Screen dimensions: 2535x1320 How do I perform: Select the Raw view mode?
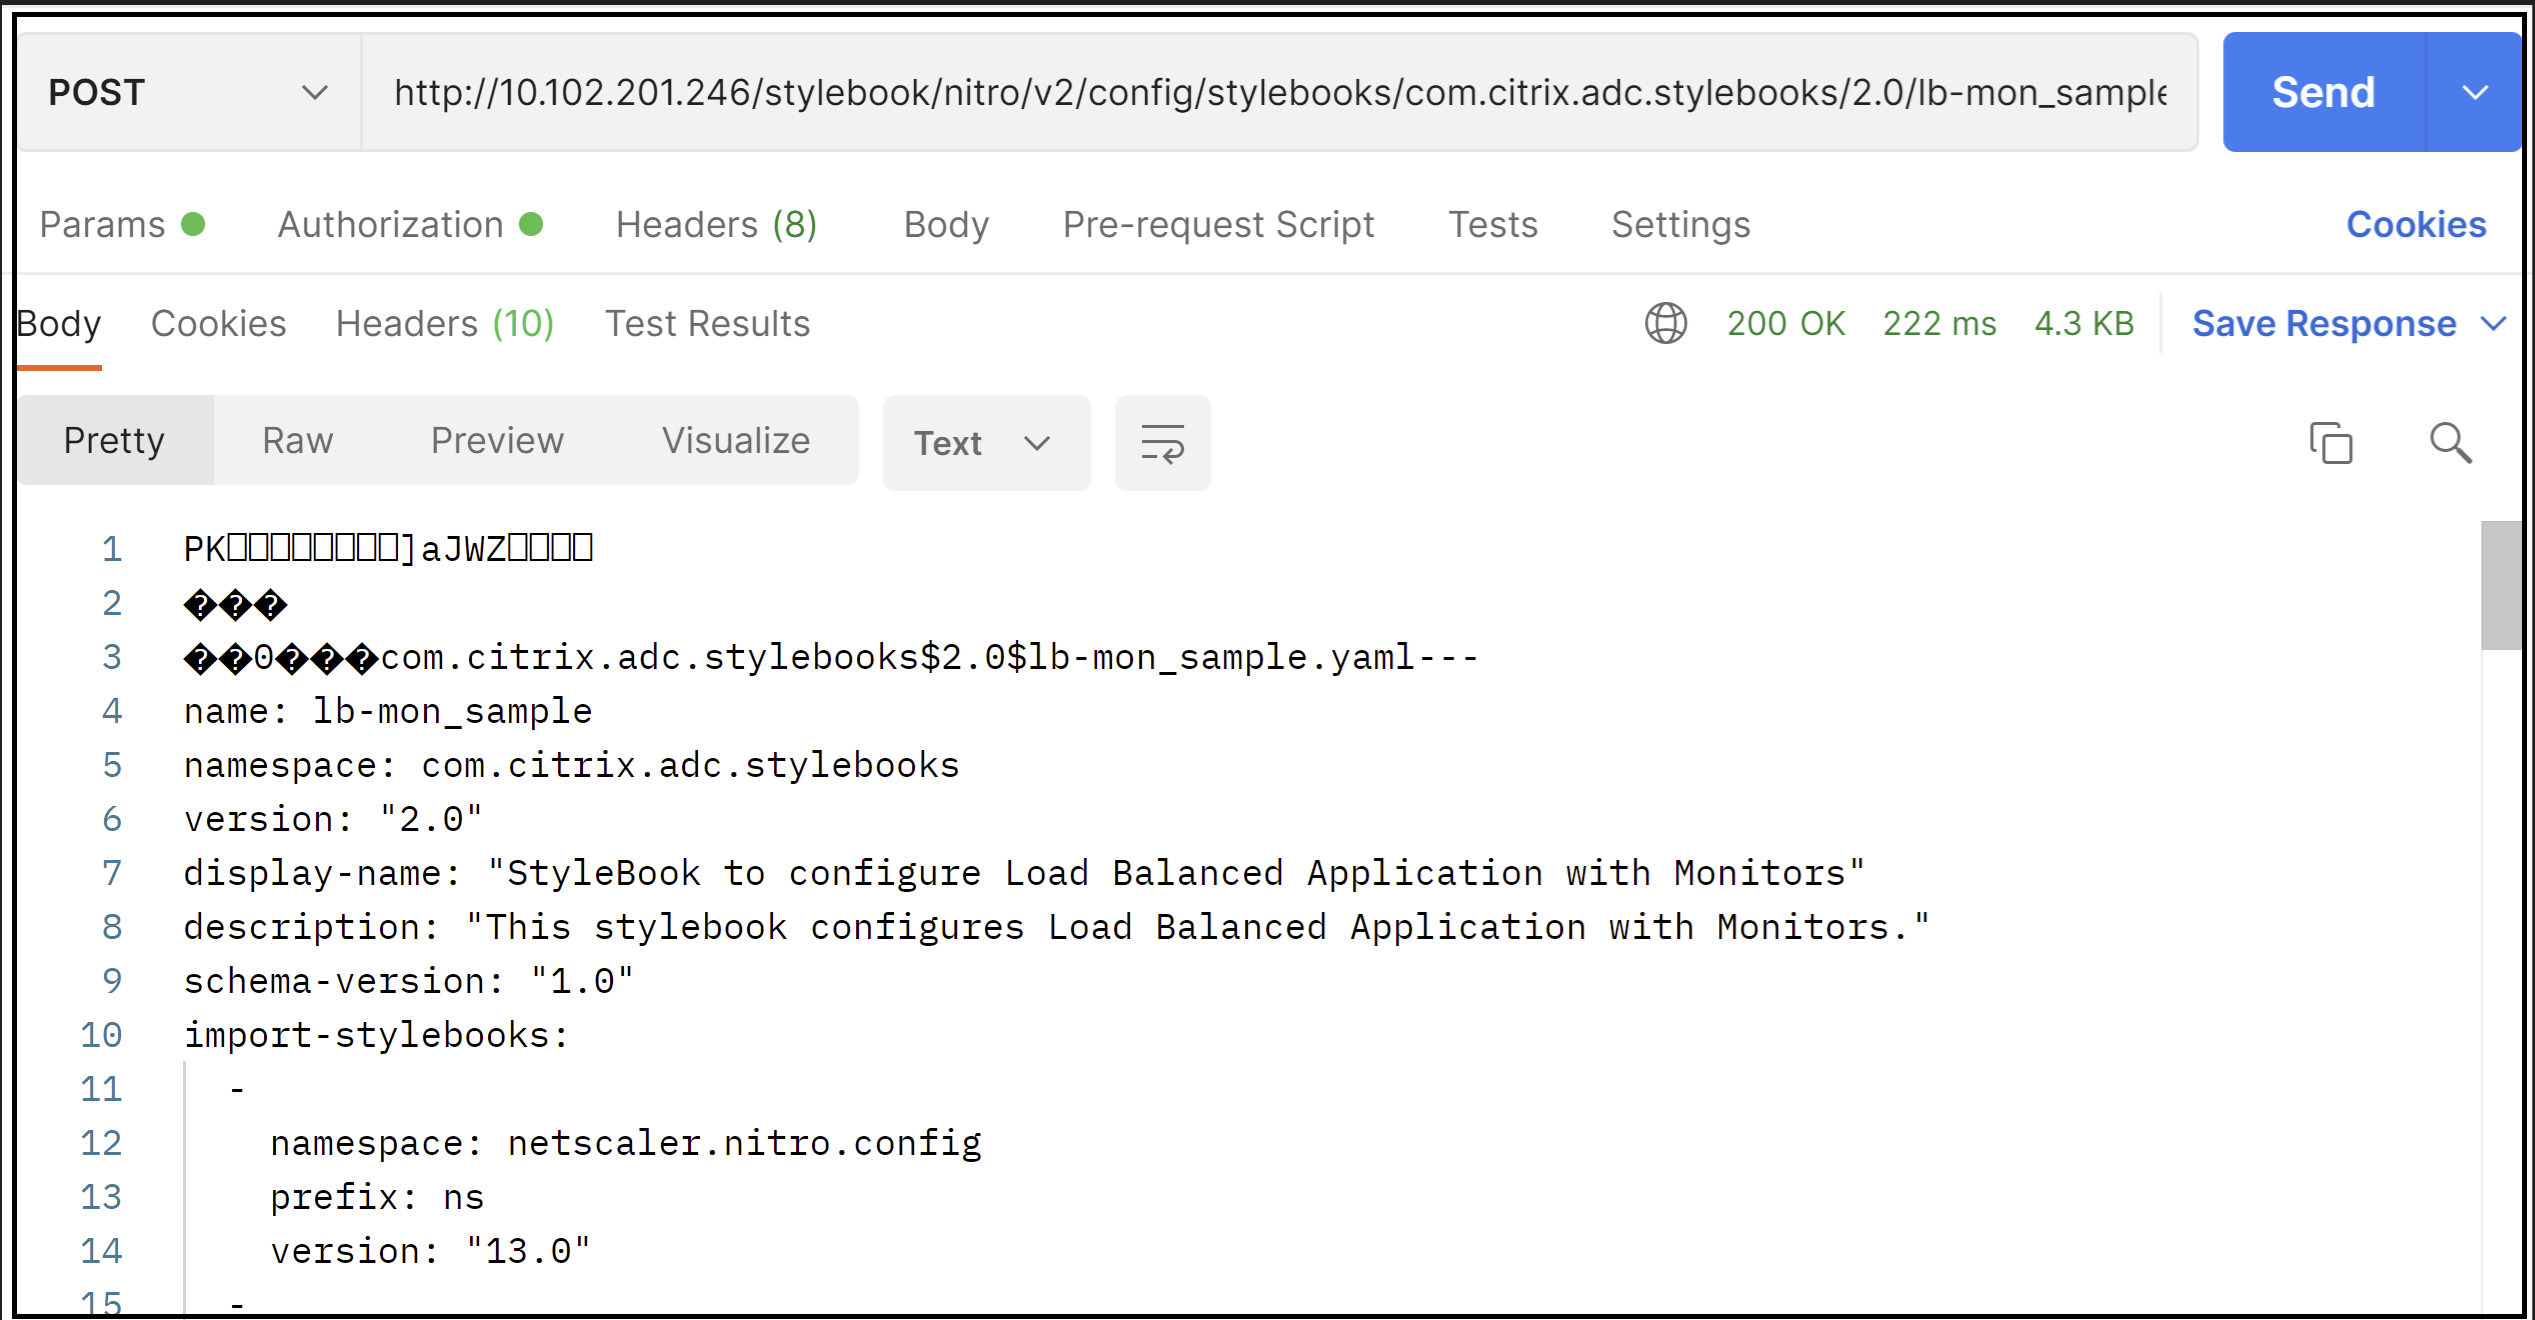tap(297, 440)
